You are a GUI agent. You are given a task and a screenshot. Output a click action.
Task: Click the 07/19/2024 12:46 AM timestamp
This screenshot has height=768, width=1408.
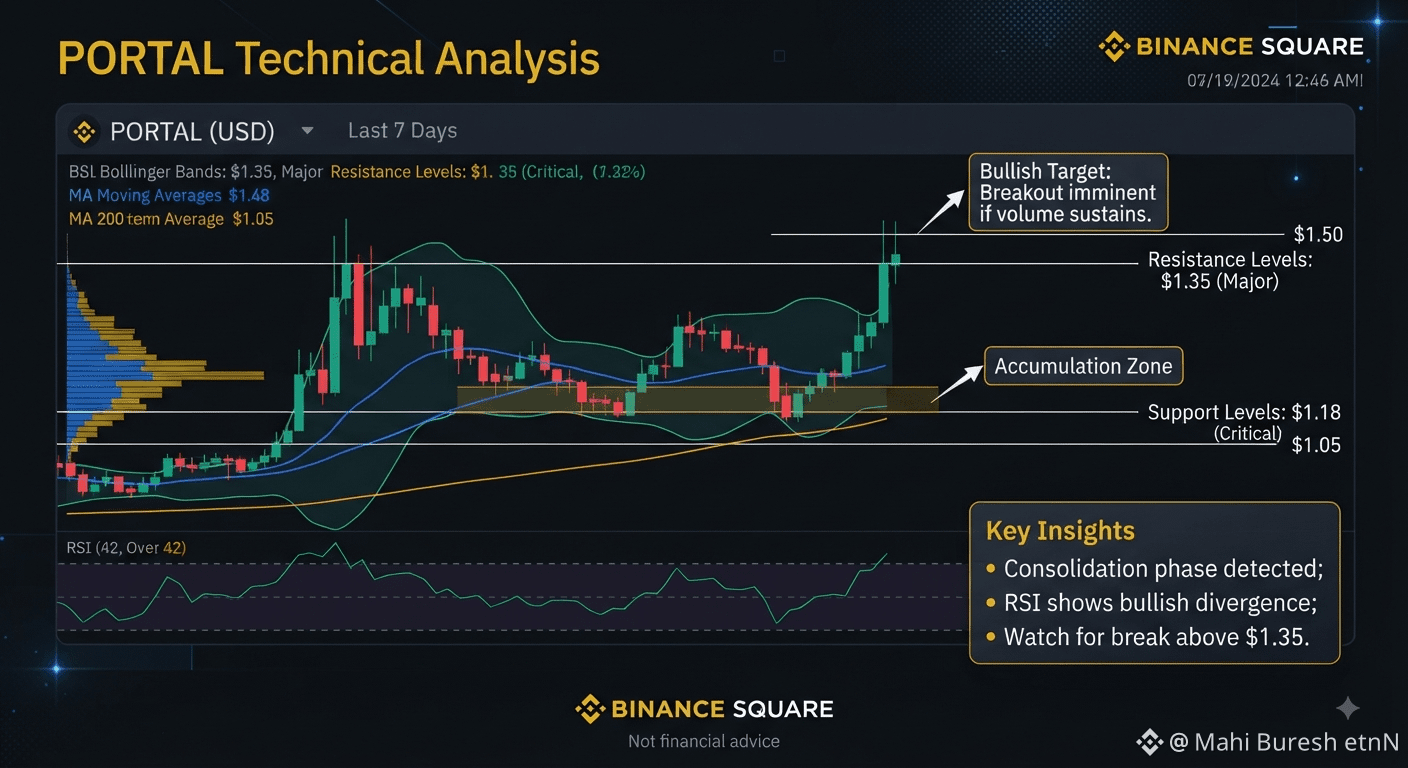[1274, 81]
